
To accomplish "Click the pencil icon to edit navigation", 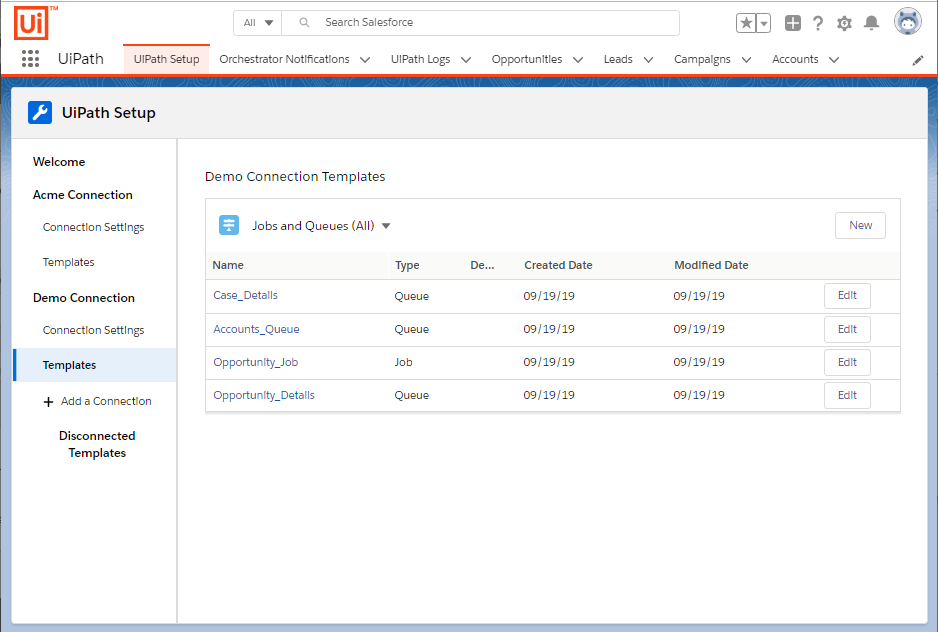I will 918,59.
